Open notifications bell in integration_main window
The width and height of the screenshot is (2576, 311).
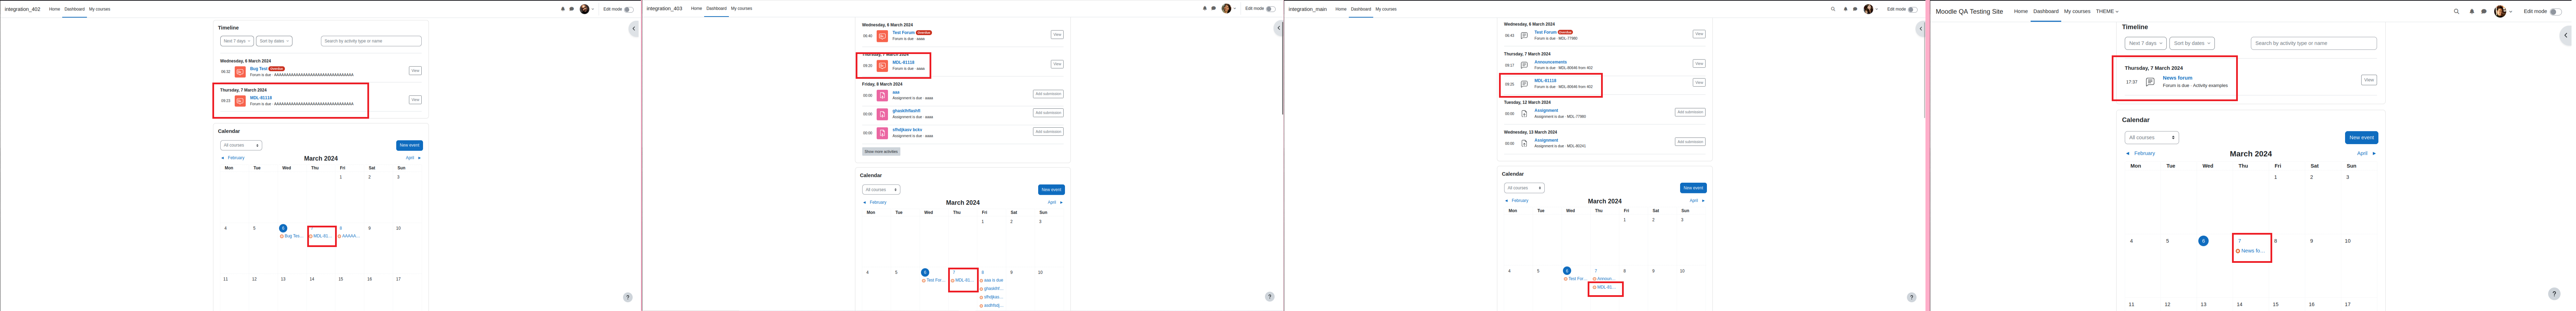[1846, 9]
